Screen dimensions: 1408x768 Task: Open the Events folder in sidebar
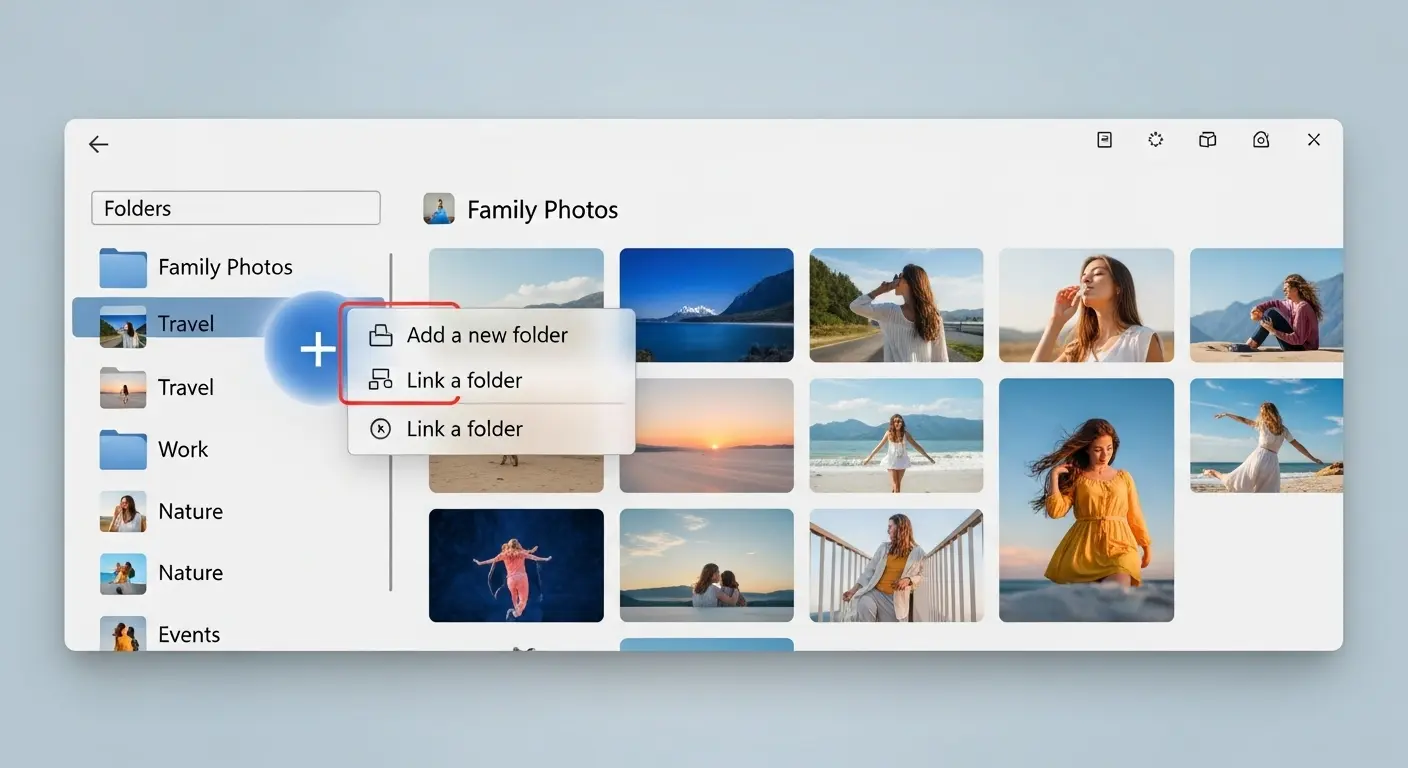click(x=188, y=634)
